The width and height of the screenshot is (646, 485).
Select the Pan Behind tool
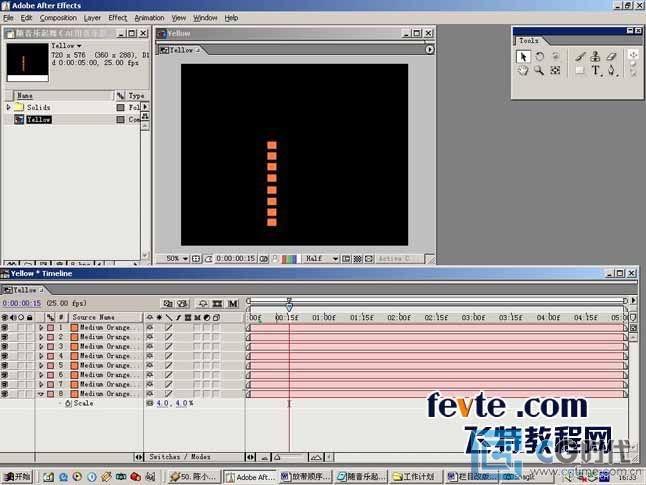pos(555,70)
